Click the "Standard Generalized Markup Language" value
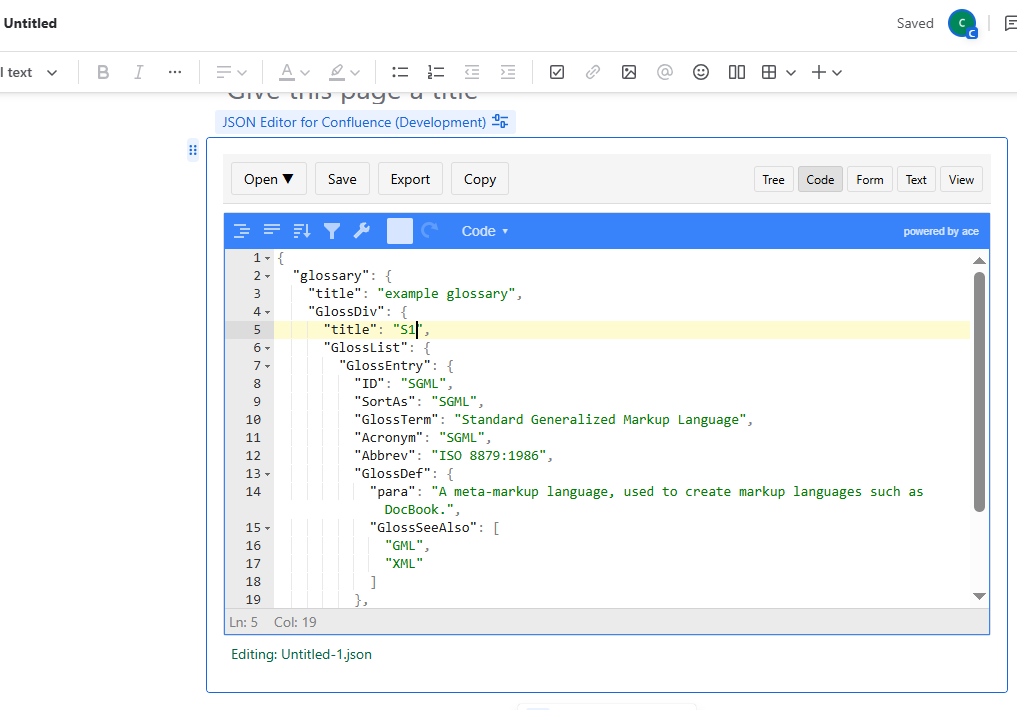The height and width of the screenshot is (710, 1017). click(x=600, y=420)
